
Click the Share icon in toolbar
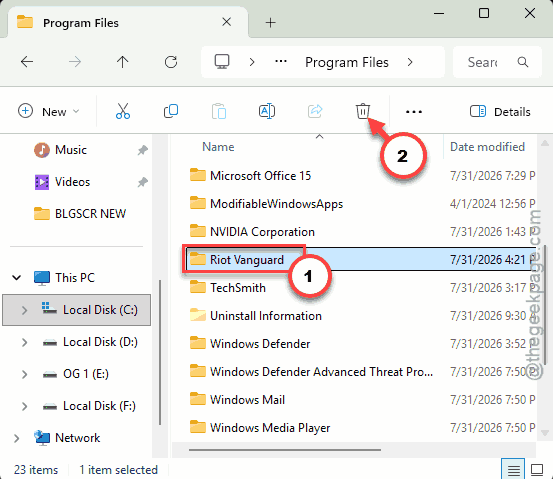[x=315, y=111]
